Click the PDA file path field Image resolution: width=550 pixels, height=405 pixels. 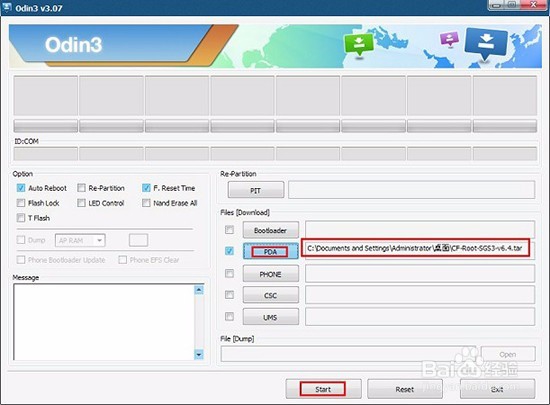point(420,250)
